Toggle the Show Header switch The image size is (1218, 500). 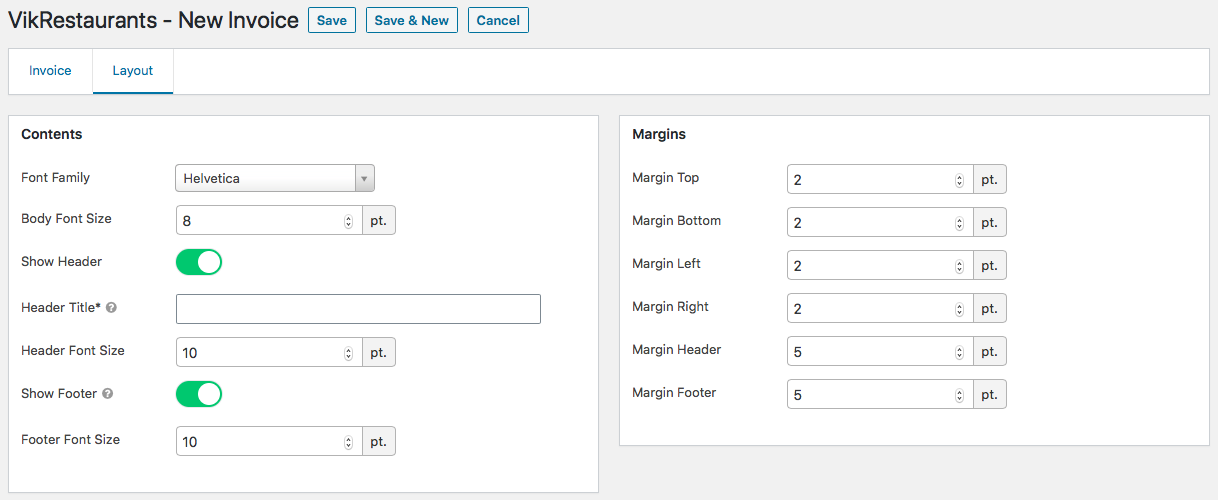[x=199, y=262]
